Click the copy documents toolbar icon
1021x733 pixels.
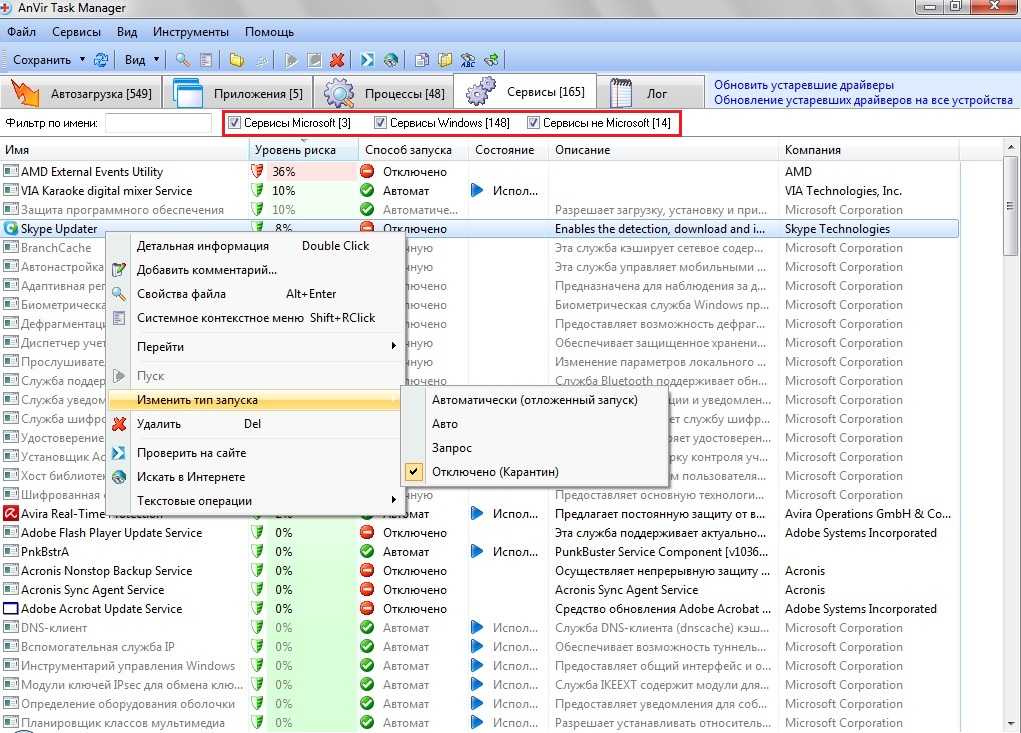click(x=422, y=60)
